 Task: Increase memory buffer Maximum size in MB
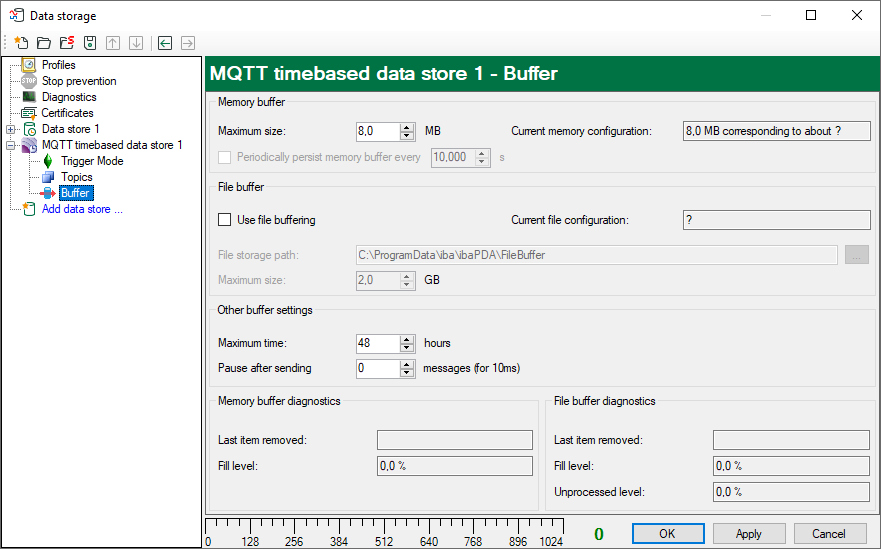point(407,128)
